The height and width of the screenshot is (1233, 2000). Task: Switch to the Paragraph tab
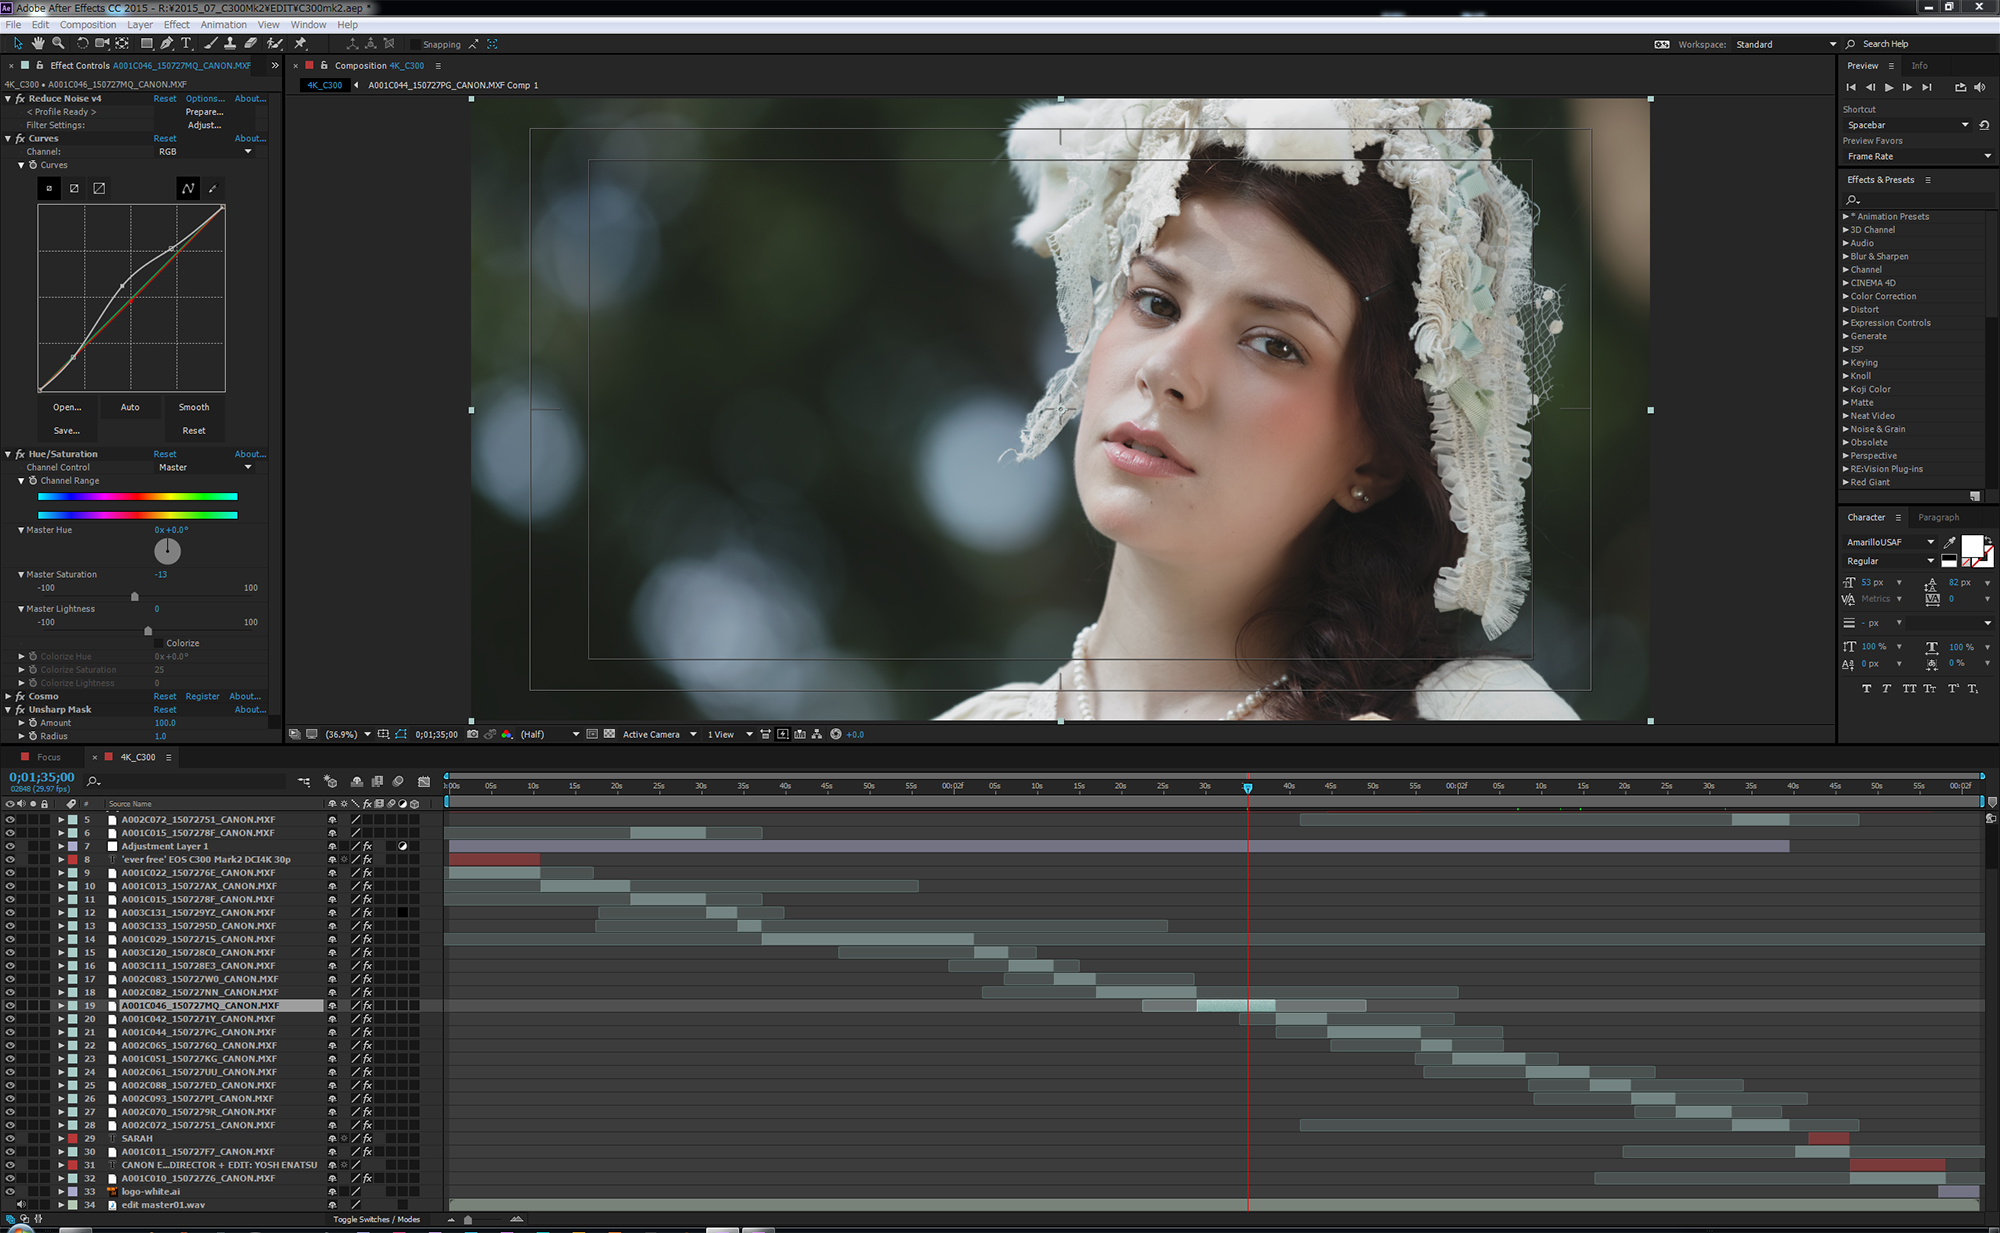pos(1938,517)
